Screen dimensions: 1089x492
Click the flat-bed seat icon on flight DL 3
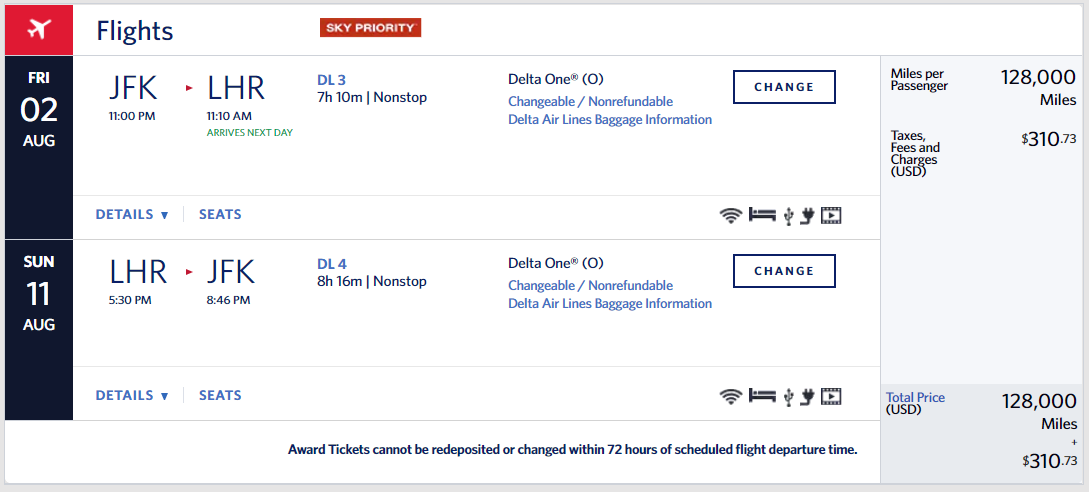(763, 215)
